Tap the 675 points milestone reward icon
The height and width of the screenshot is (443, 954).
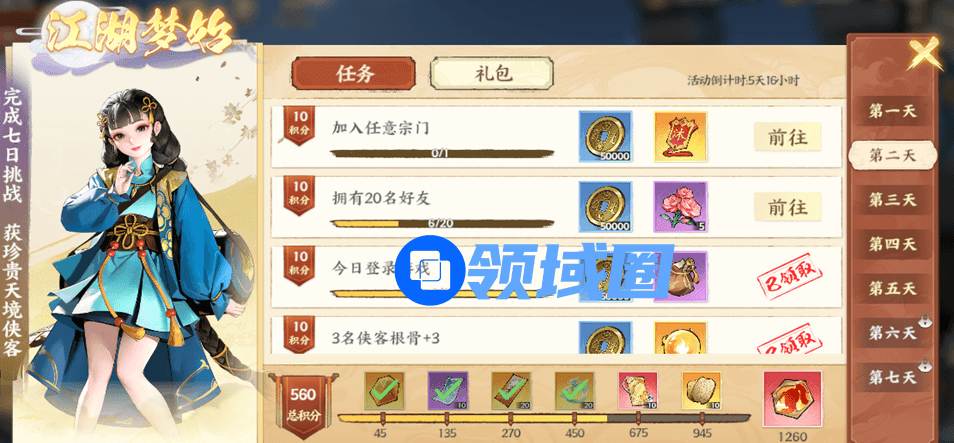pyautogui.click(x=638, y=390)
